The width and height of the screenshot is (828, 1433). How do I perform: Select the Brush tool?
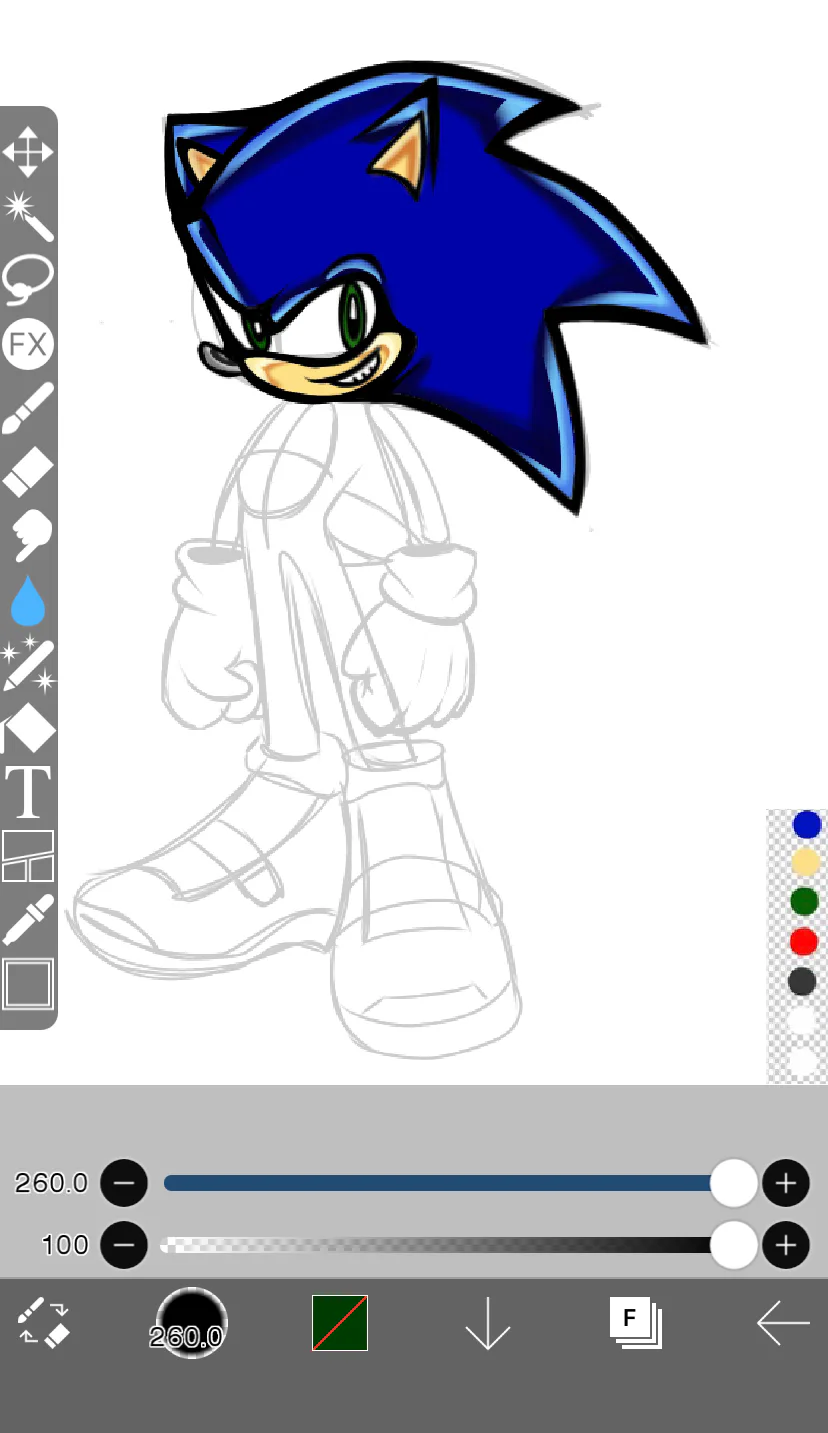point(28,408)
